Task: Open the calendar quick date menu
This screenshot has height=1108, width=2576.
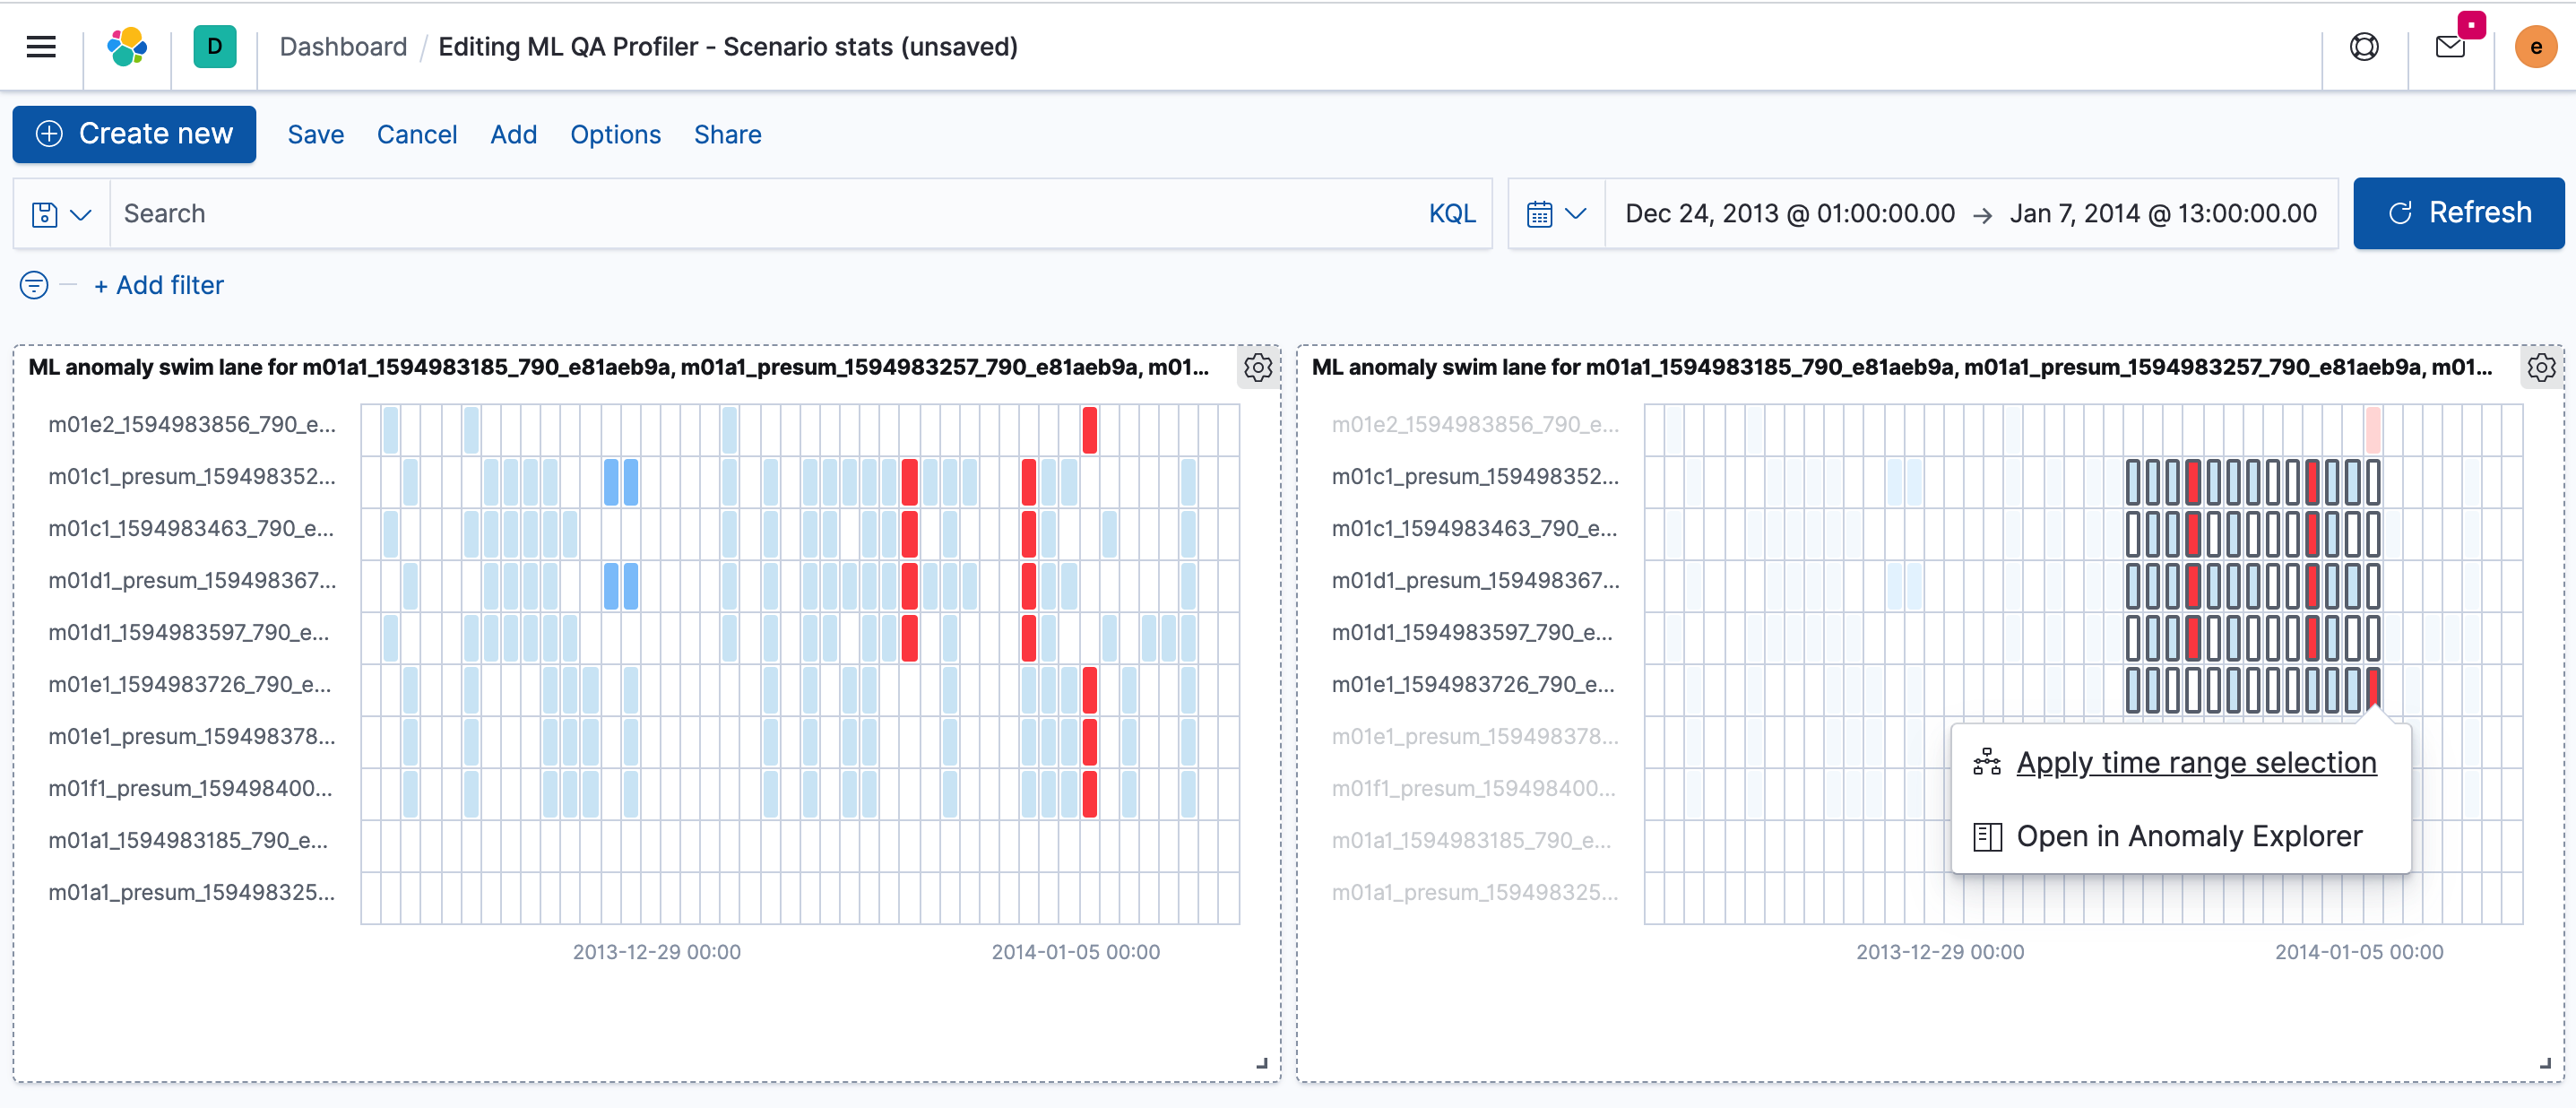Action: (1555, 214)
